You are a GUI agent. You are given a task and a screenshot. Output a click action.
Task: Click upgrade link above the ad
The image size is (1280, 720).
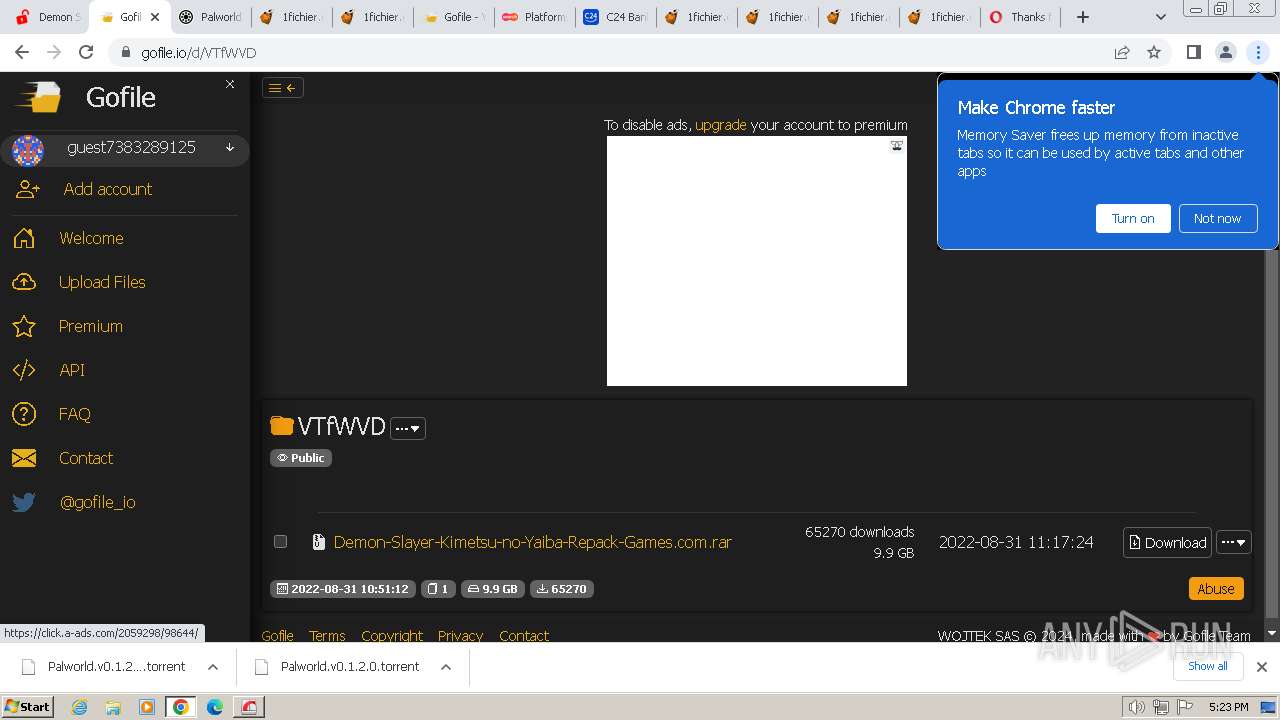click(x=721, y=125)
